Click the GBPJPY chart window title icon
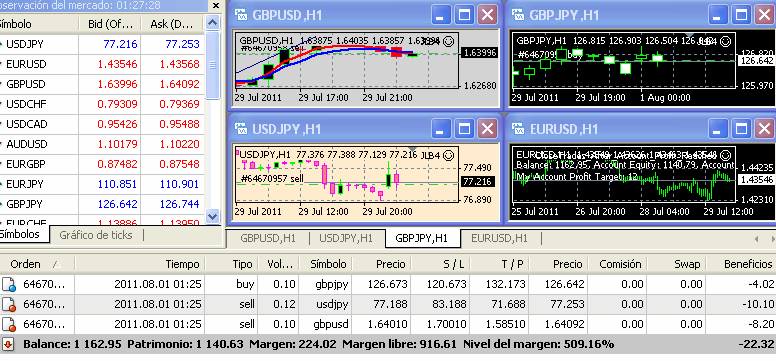The height and width of the screenshot is (361, 776). tap(518, 15)
